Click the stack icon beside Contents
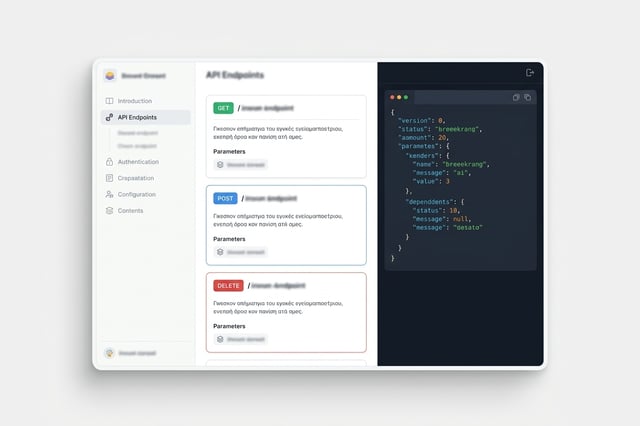The width and height of the screenshot is (640, 426). pyautogui.click(x=109, y=211)
